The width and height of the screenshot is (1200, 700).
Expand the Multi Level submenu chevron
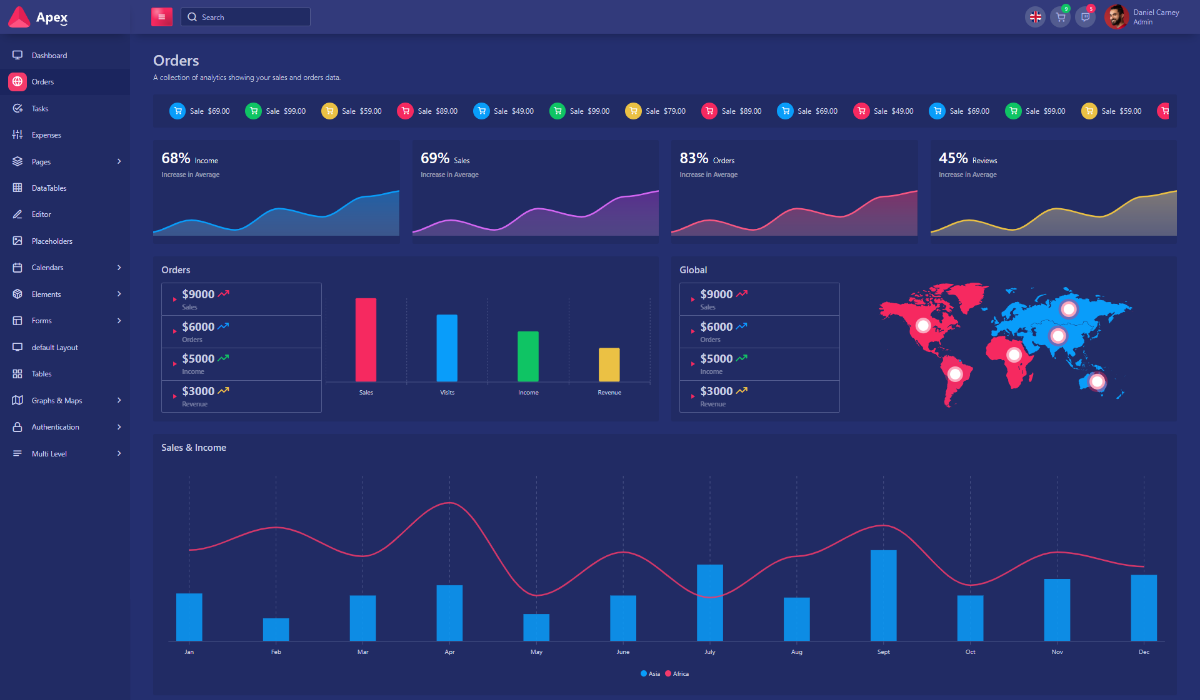119,454
